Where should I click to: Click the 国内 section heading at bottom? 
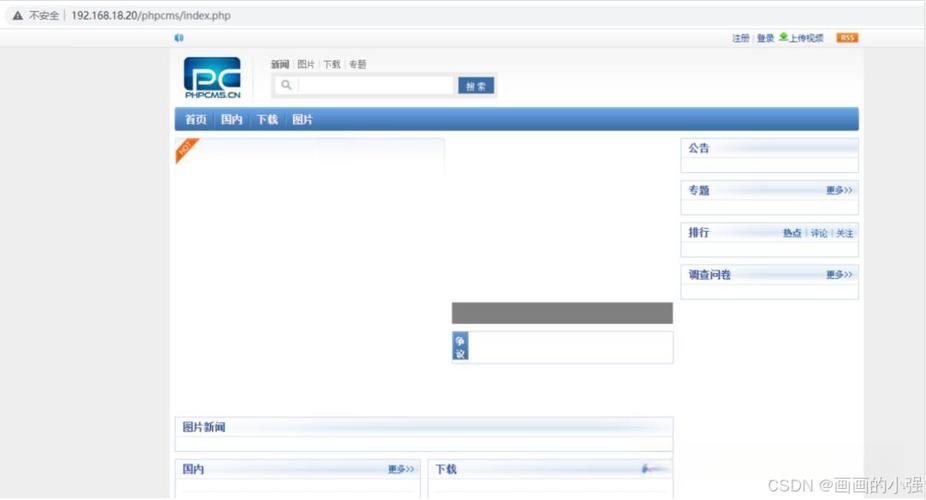[x=193, y=469]
